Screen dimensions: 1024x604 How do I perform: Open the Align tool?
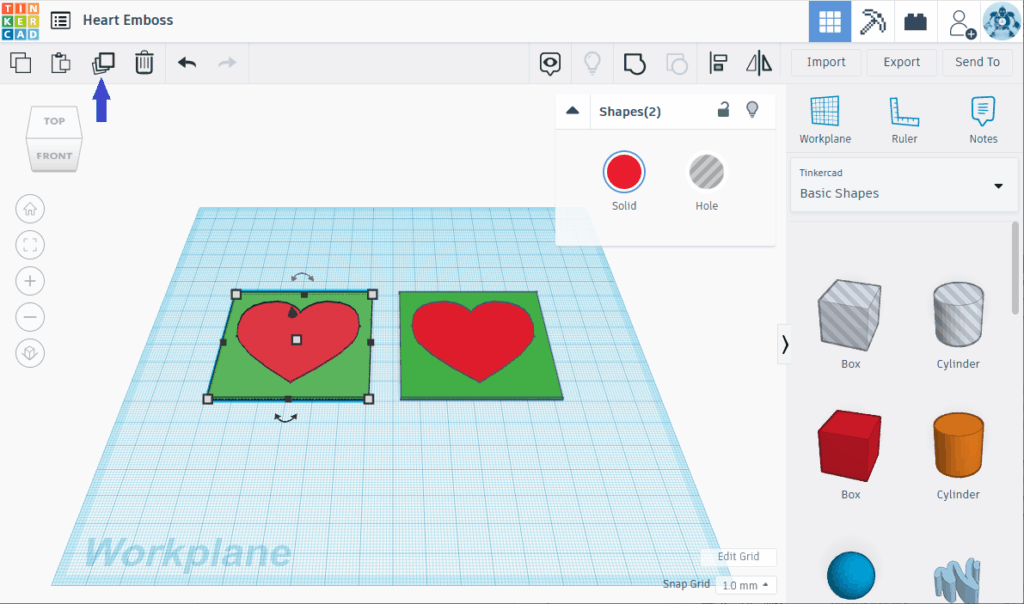coord(717,62)
